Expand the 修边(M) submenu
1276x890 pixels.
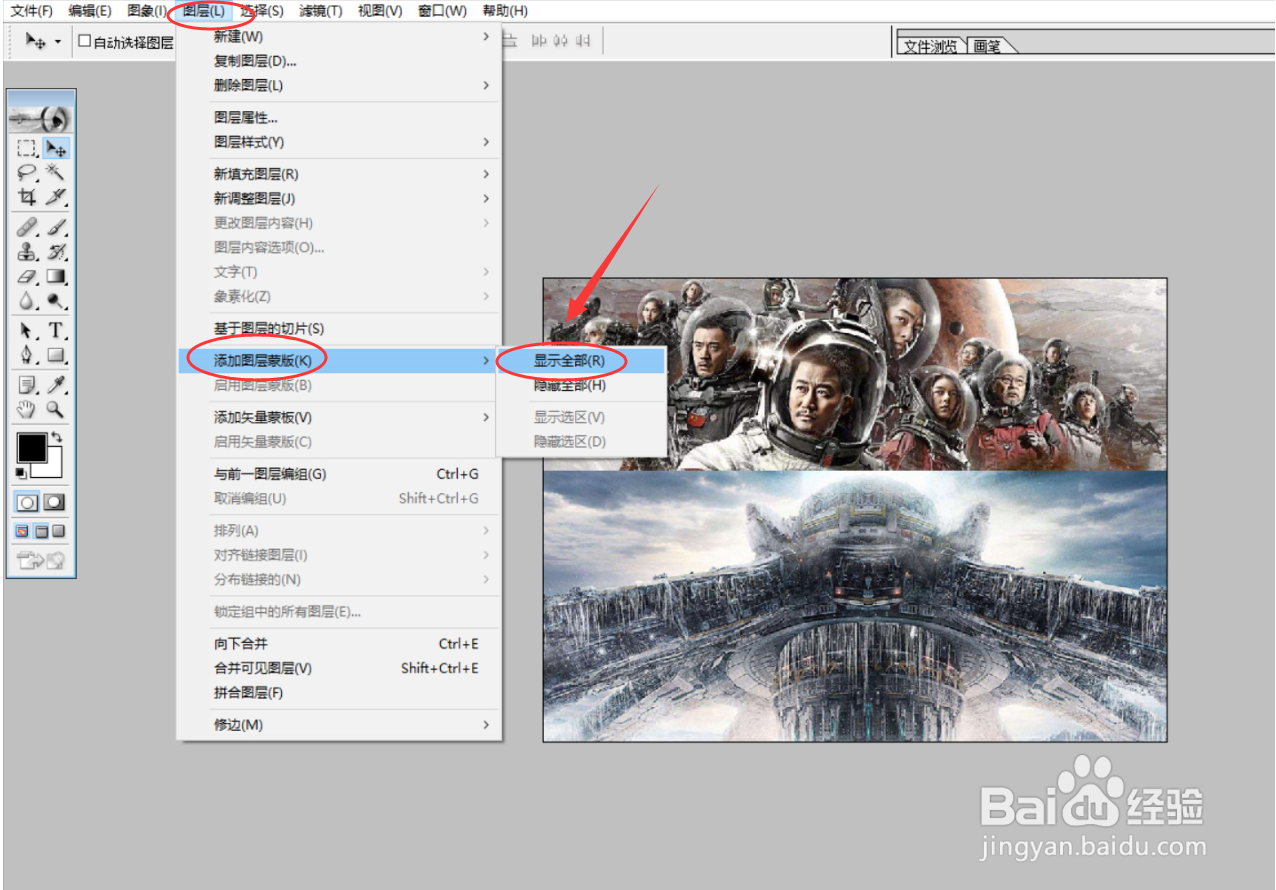coord(339,725)
